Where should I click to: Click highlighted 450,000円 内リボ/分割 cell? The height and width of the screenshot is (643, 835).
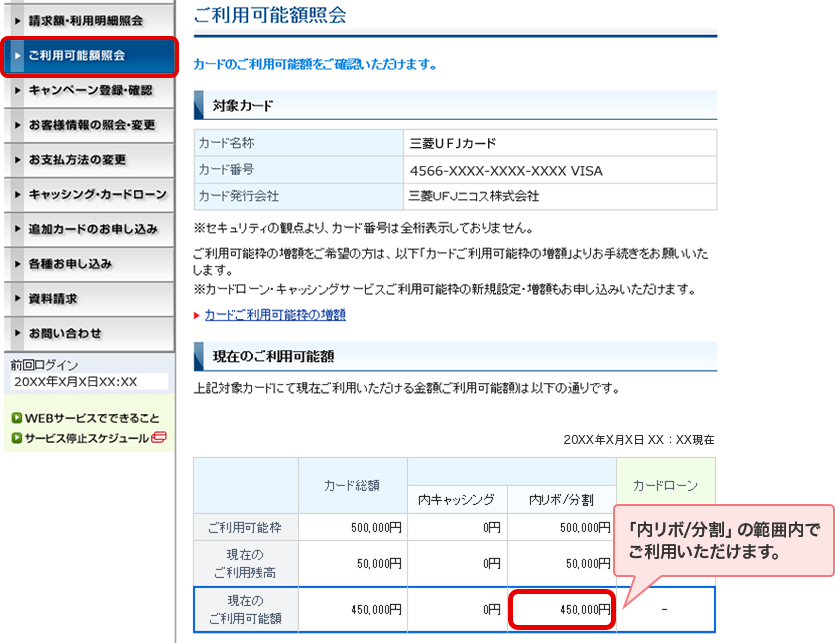pyautogui.click(x=560, y=608)
